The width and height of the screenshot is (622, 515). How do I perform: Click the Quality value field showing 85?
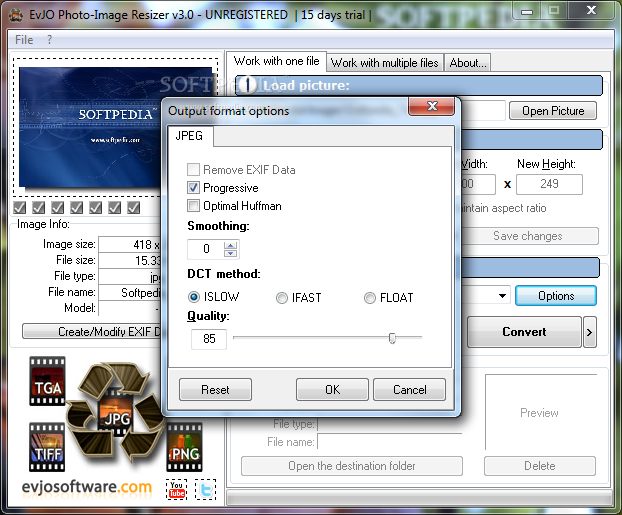[x=209, y=339]
